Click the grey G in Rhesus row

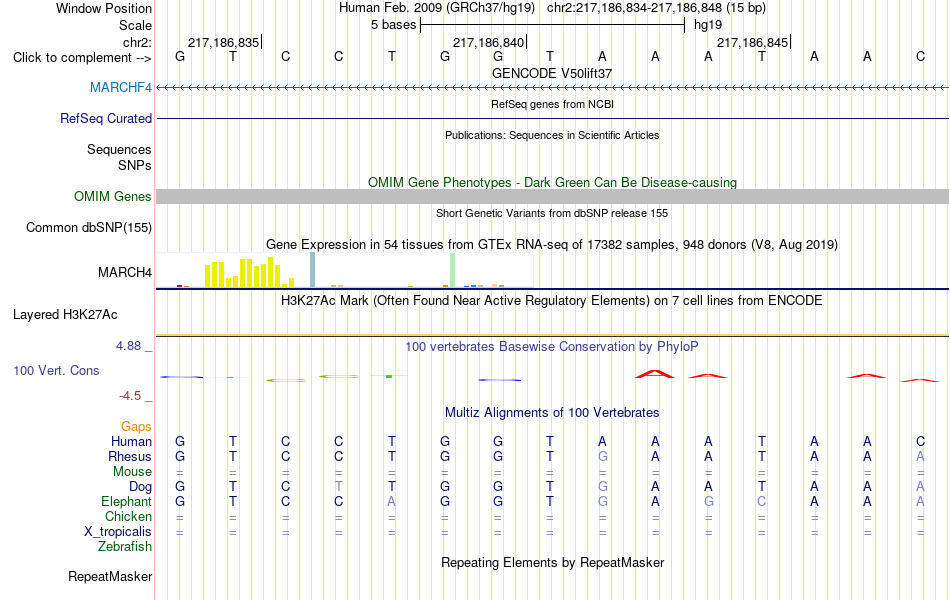(x=602, y=456)
